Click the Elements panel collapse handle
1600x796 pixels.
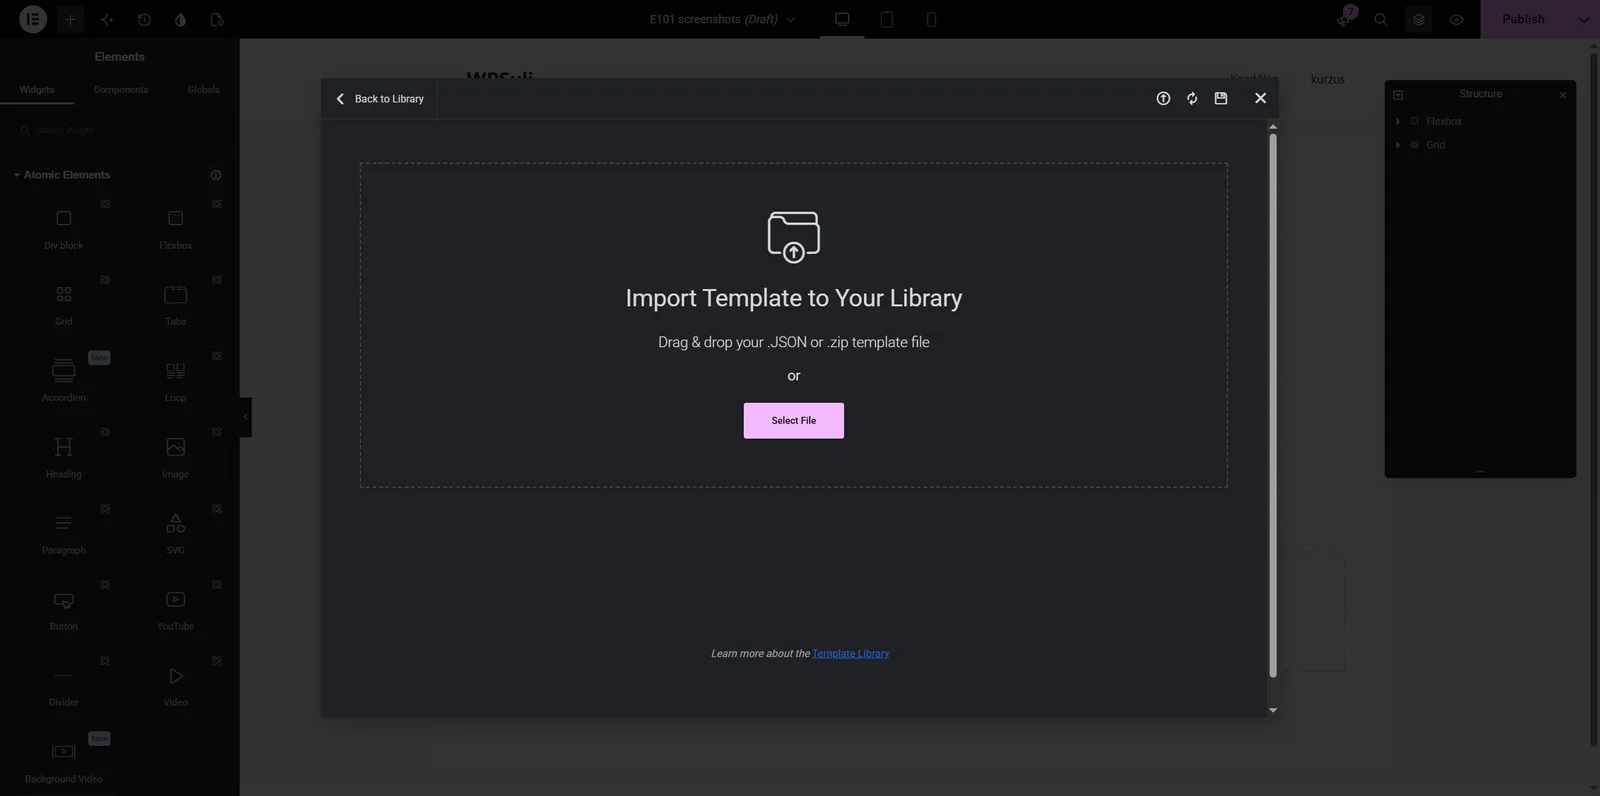tap(245, 417)
